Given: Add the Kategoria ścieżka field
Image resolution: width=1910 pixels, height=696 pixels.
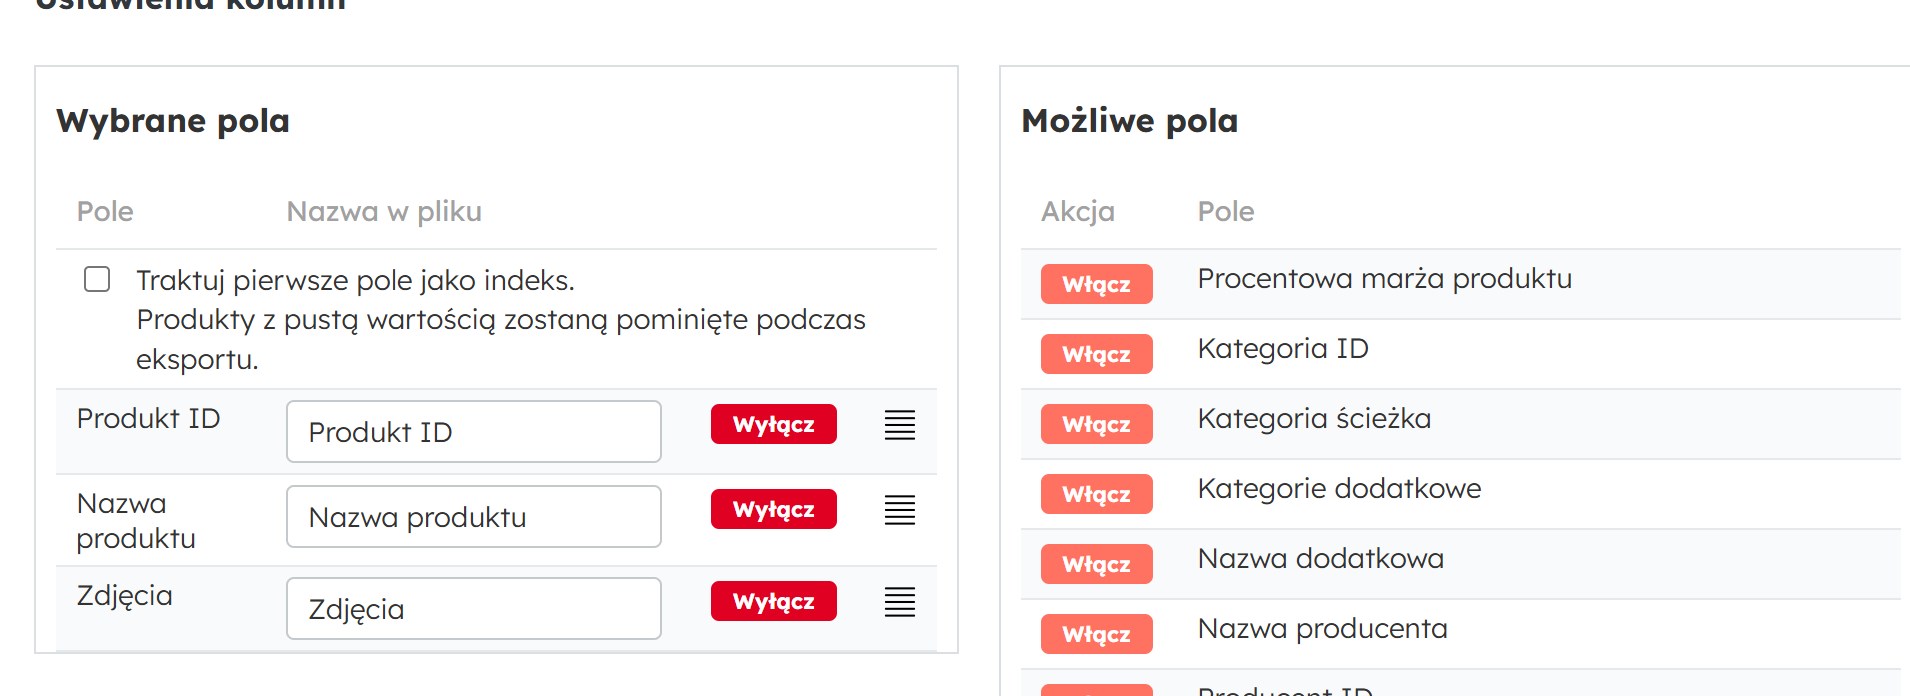Looking at the screenshot, I should click(x=1096, y=424).
